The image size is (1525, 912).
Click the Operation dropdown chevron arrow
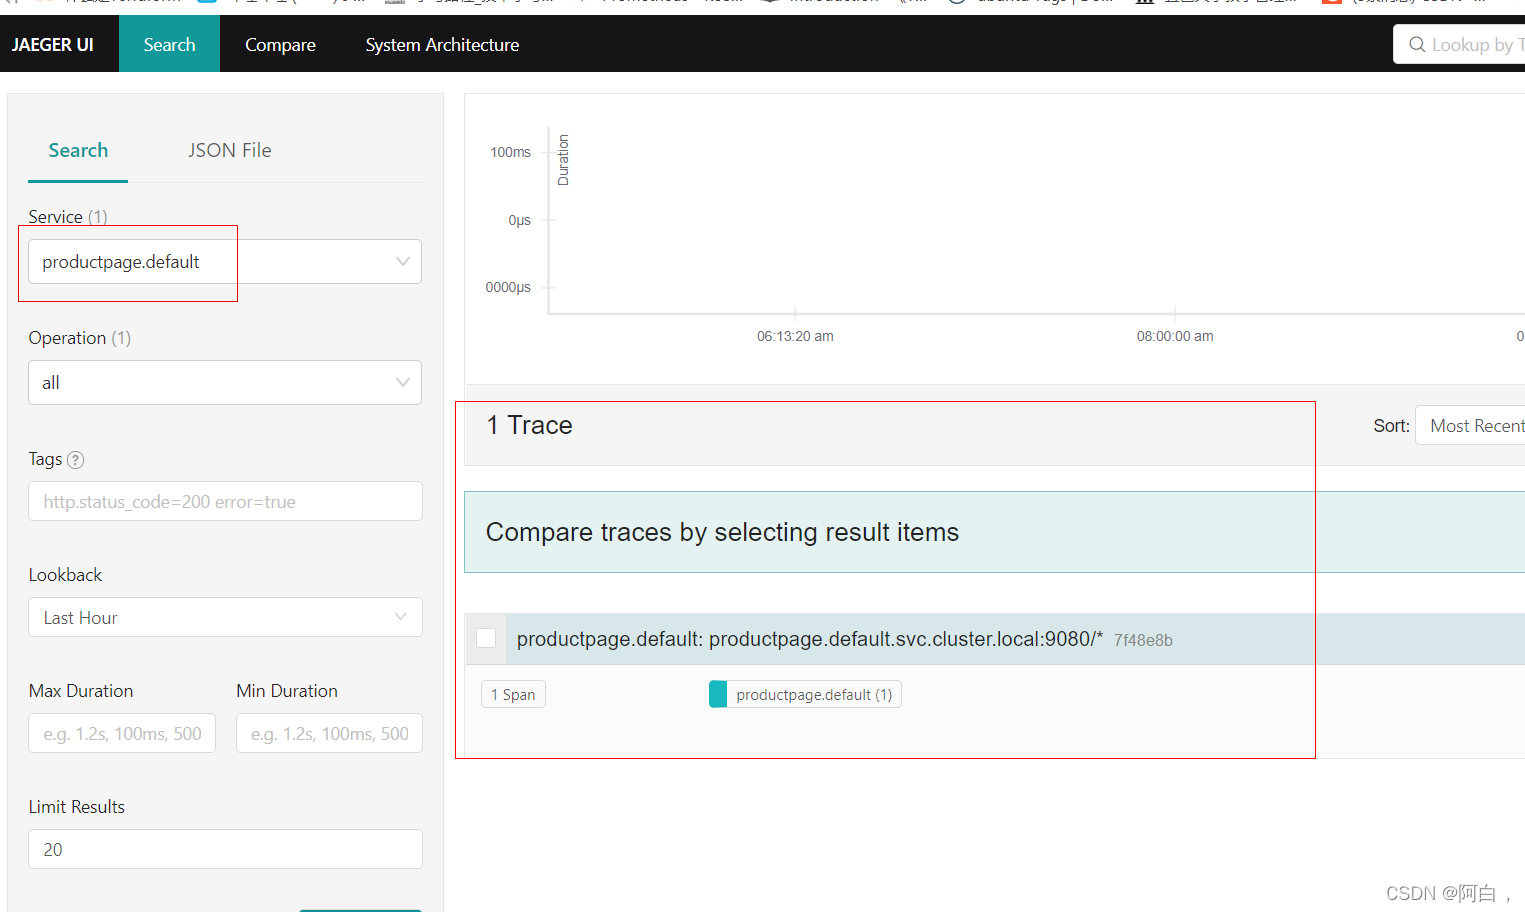click(x=402, y=383)
